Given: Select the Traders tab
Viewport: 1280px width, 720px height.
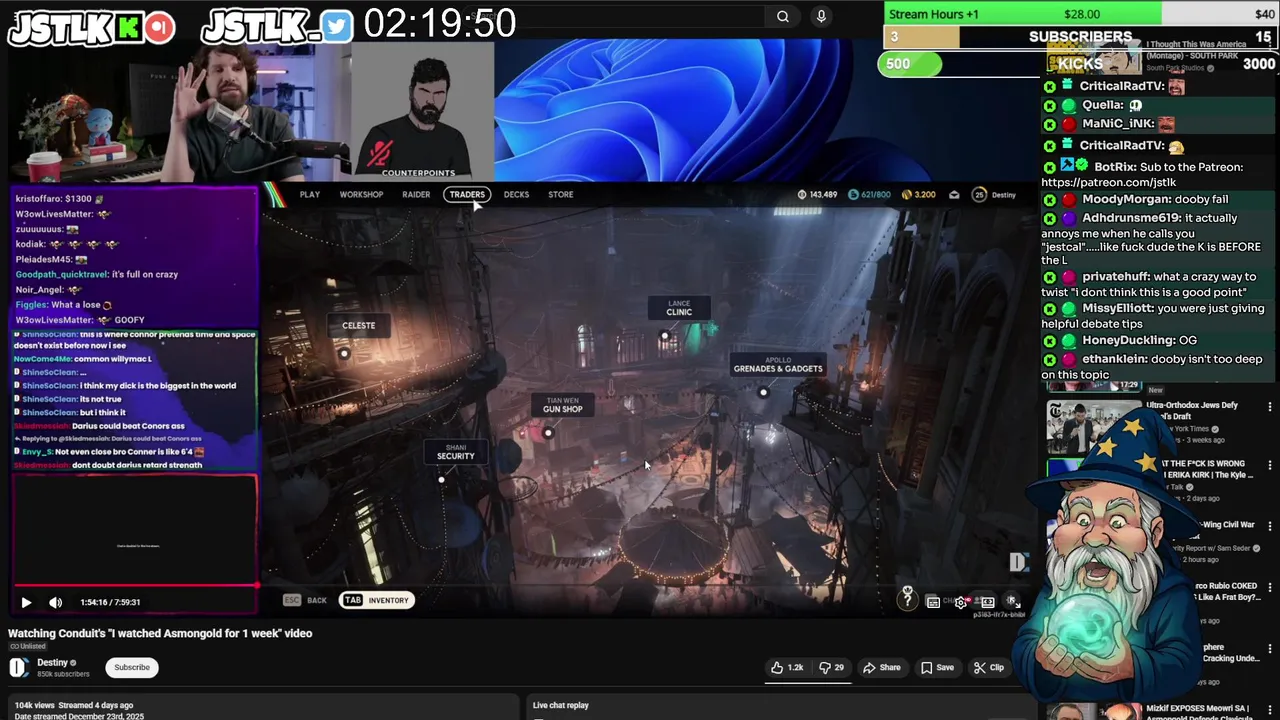Looking at the screenshot, I should (466, 194).
